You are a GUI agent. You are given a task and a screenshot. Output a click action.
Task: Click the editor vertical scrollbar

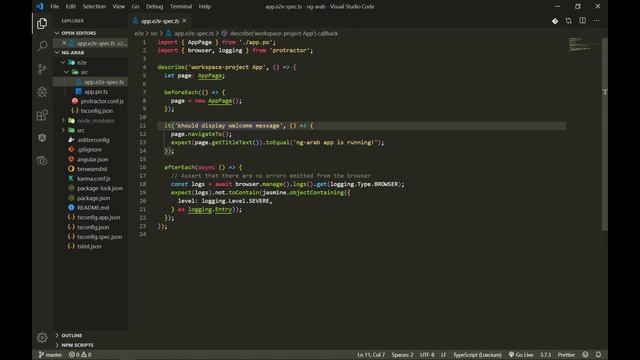point(605,135)
